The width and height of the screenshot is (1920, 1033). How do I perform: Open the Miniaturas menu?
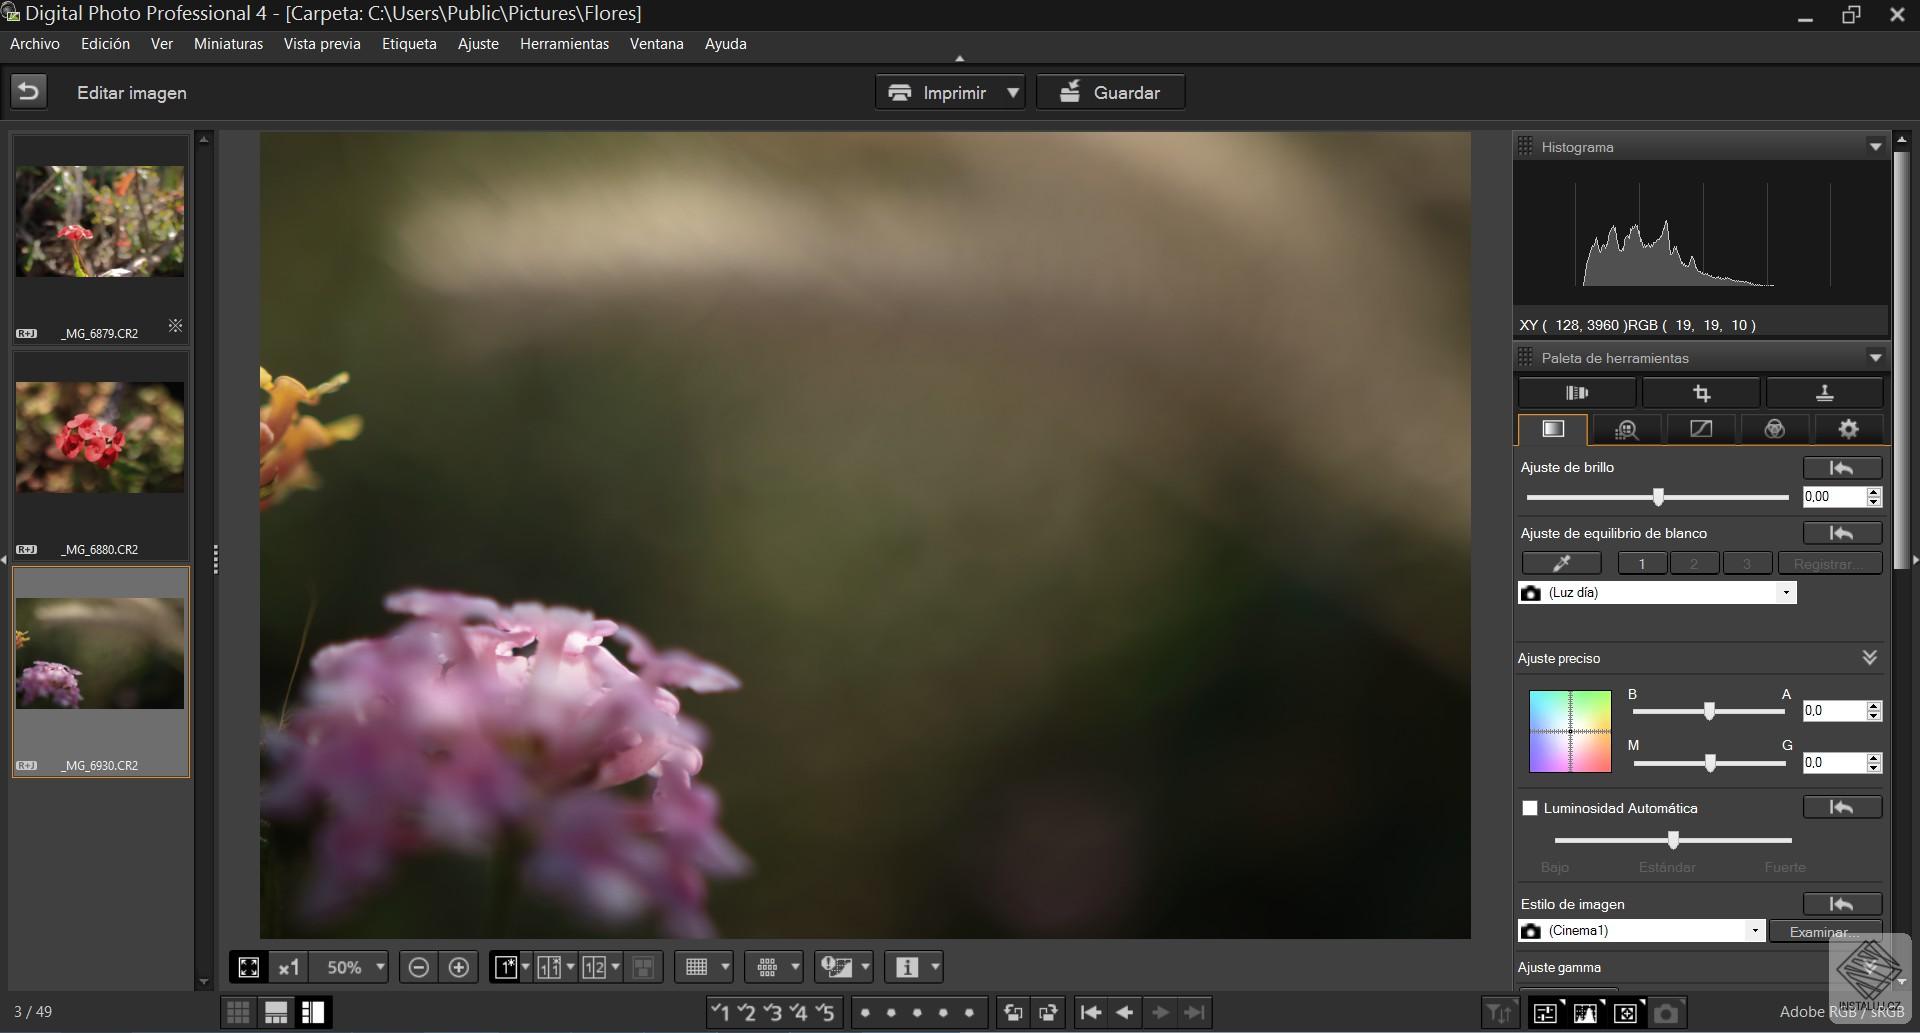(x=228, y=44)
